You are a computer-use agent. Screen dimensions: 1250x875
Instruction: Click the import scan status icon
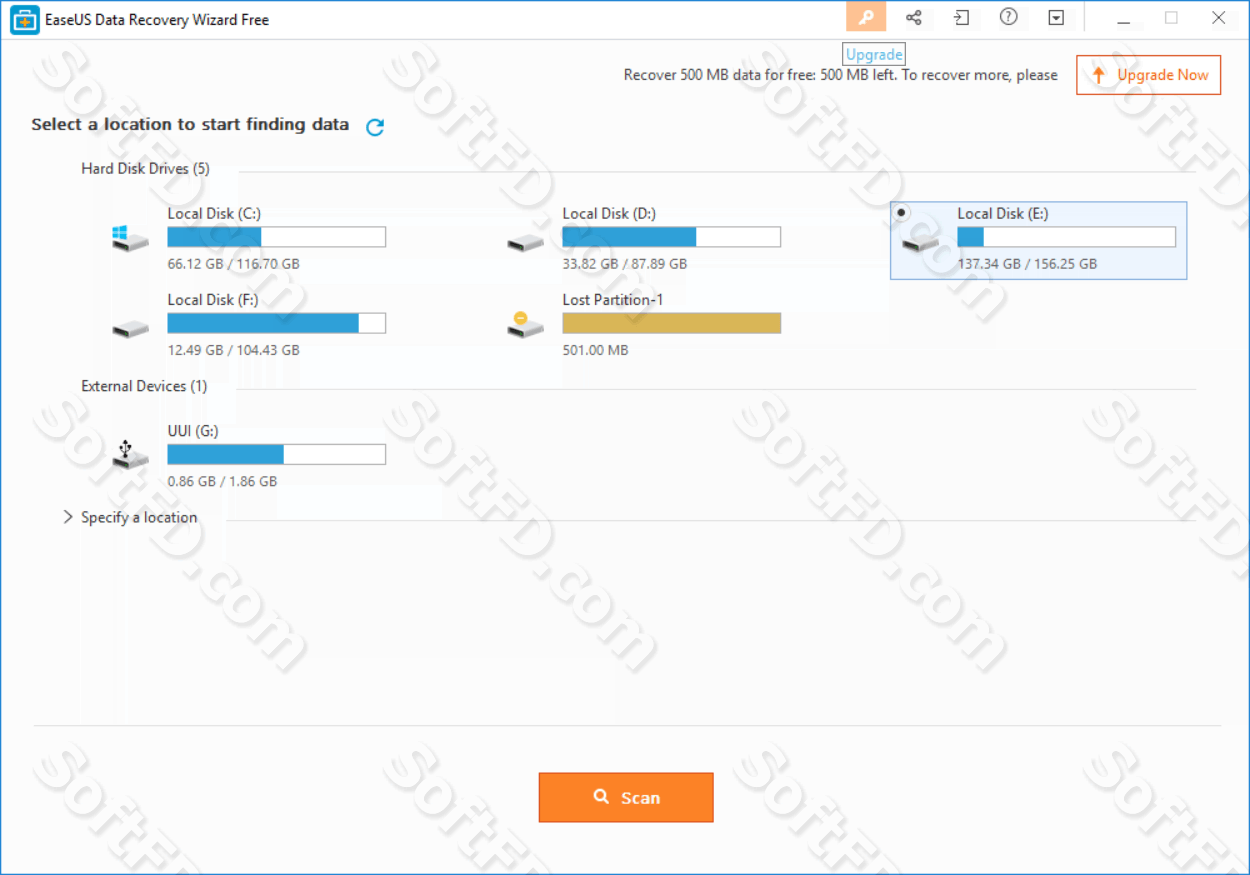961,17
